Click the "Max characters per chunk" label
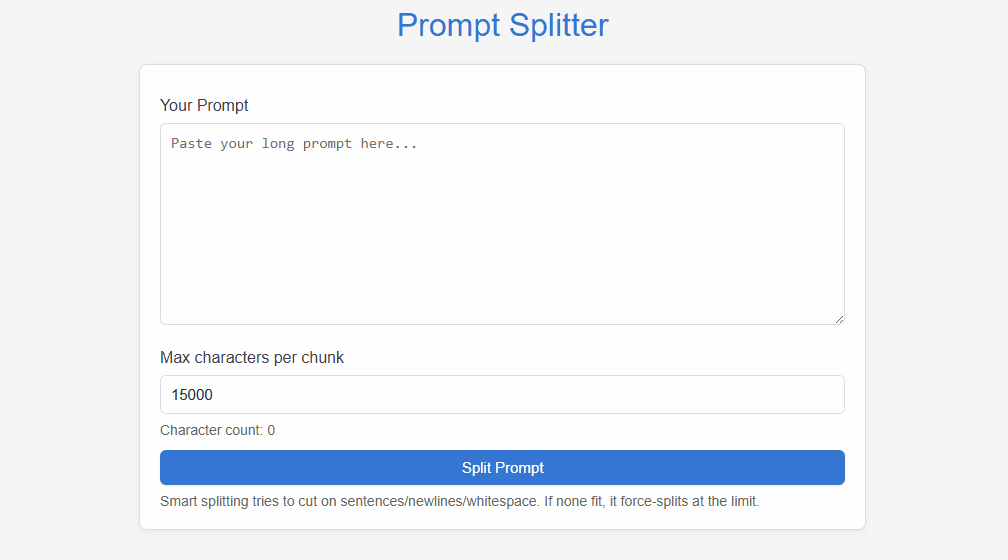 [x=252, y=357]
